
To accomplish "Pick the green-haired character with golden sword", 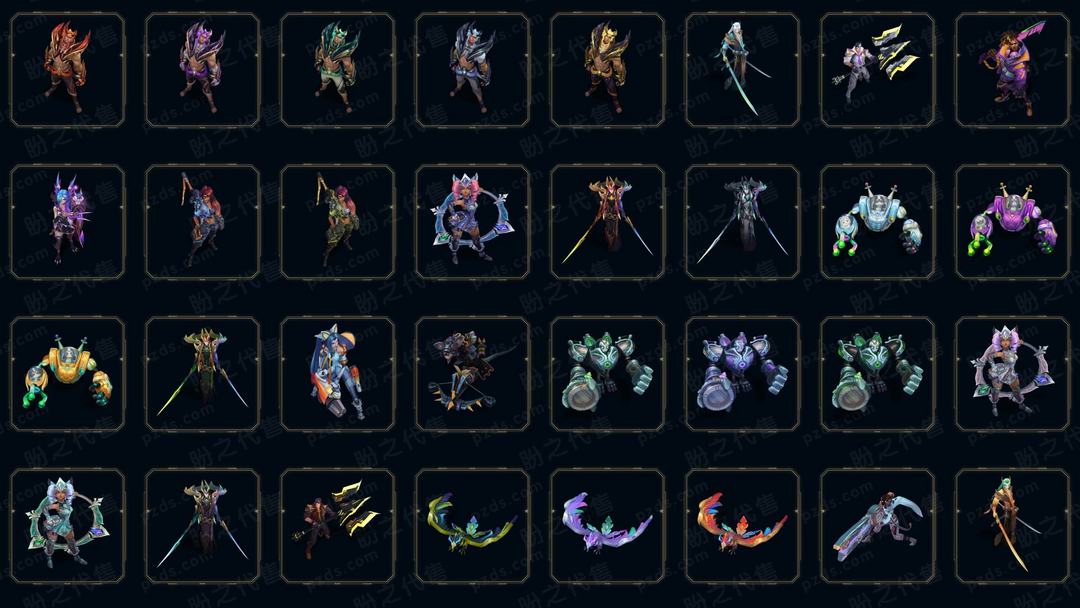I will 1012,526.
